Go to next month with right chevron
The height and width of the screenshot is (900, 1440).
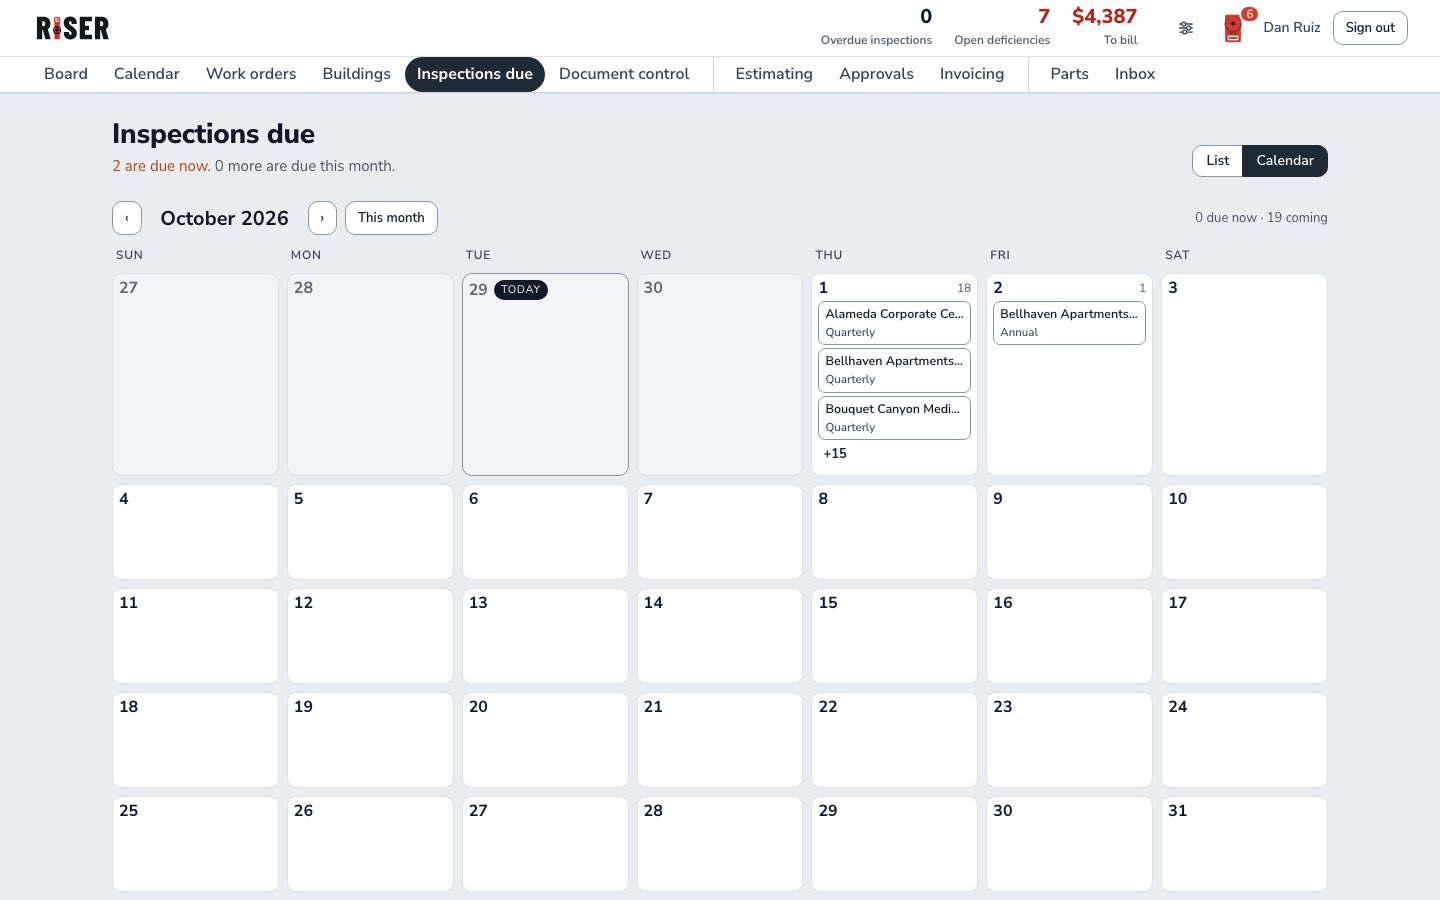[322, 218]
